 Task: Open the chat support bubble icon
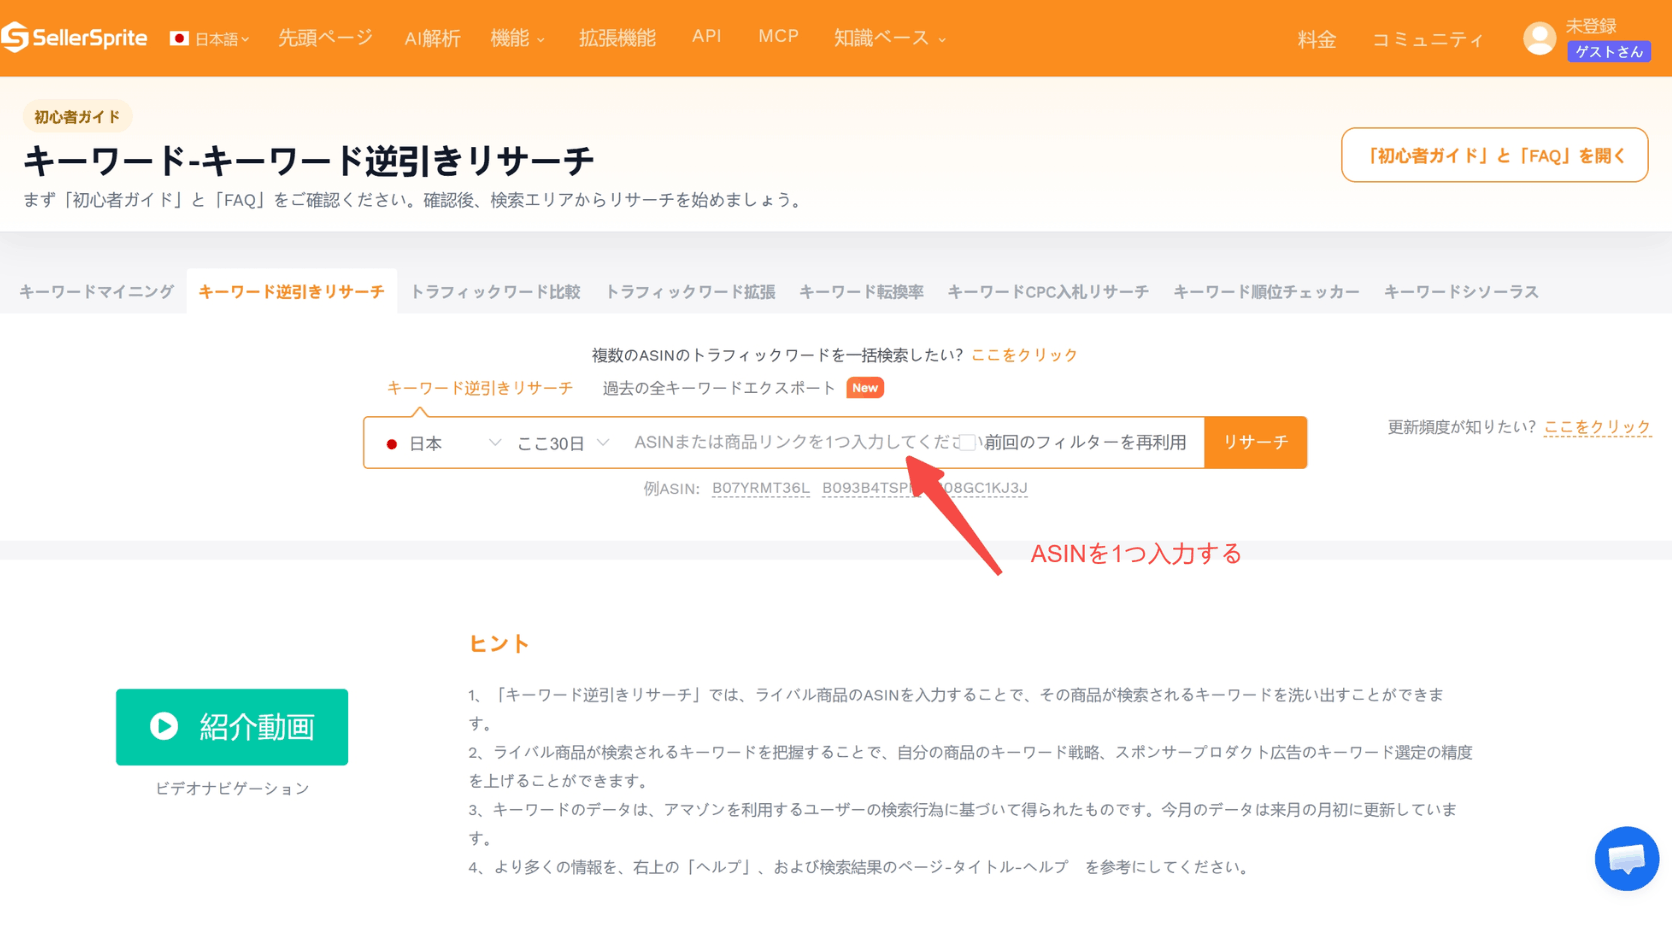pos(1626,858)
